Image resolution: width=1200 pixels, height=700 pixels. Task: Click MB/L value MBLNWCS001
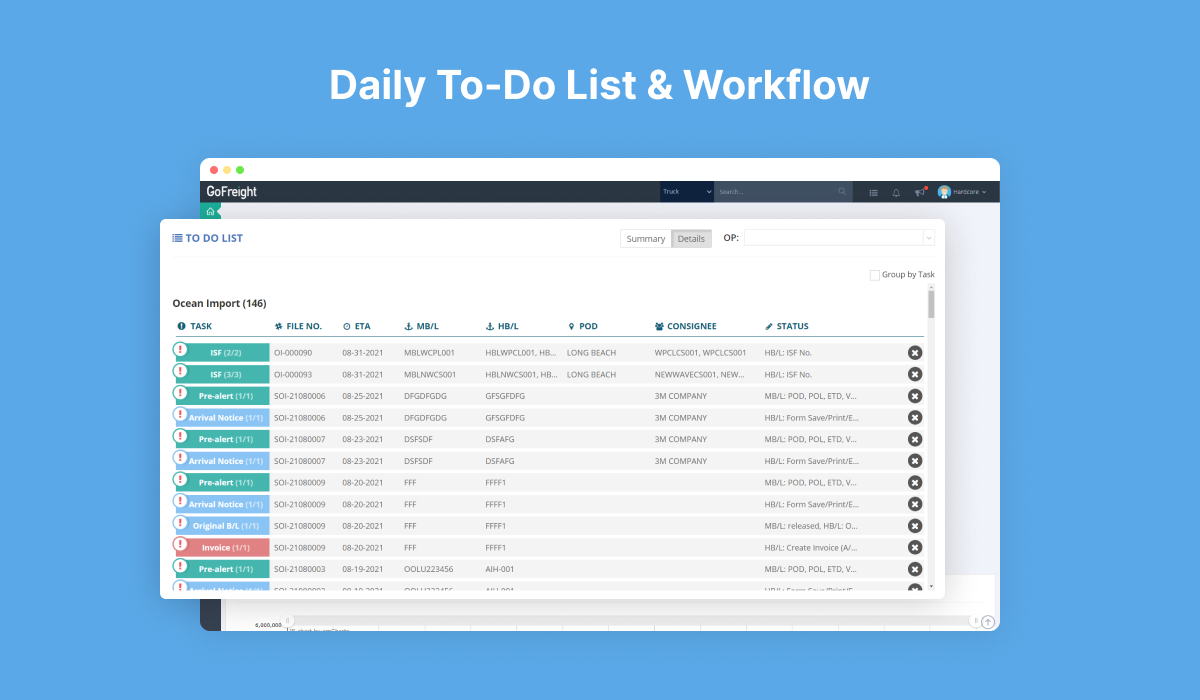pyautogui.click(x=430, y=375)
